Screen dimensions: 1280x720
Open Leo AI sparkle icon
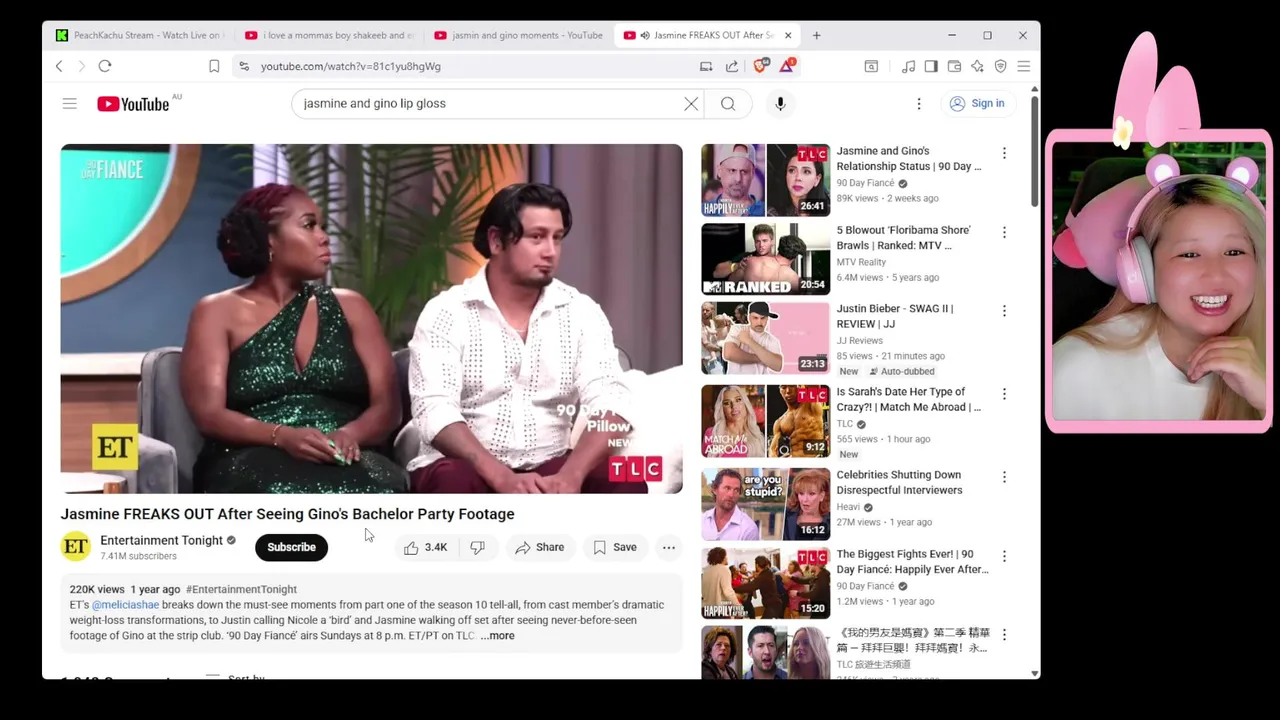(x=977, y=66)
